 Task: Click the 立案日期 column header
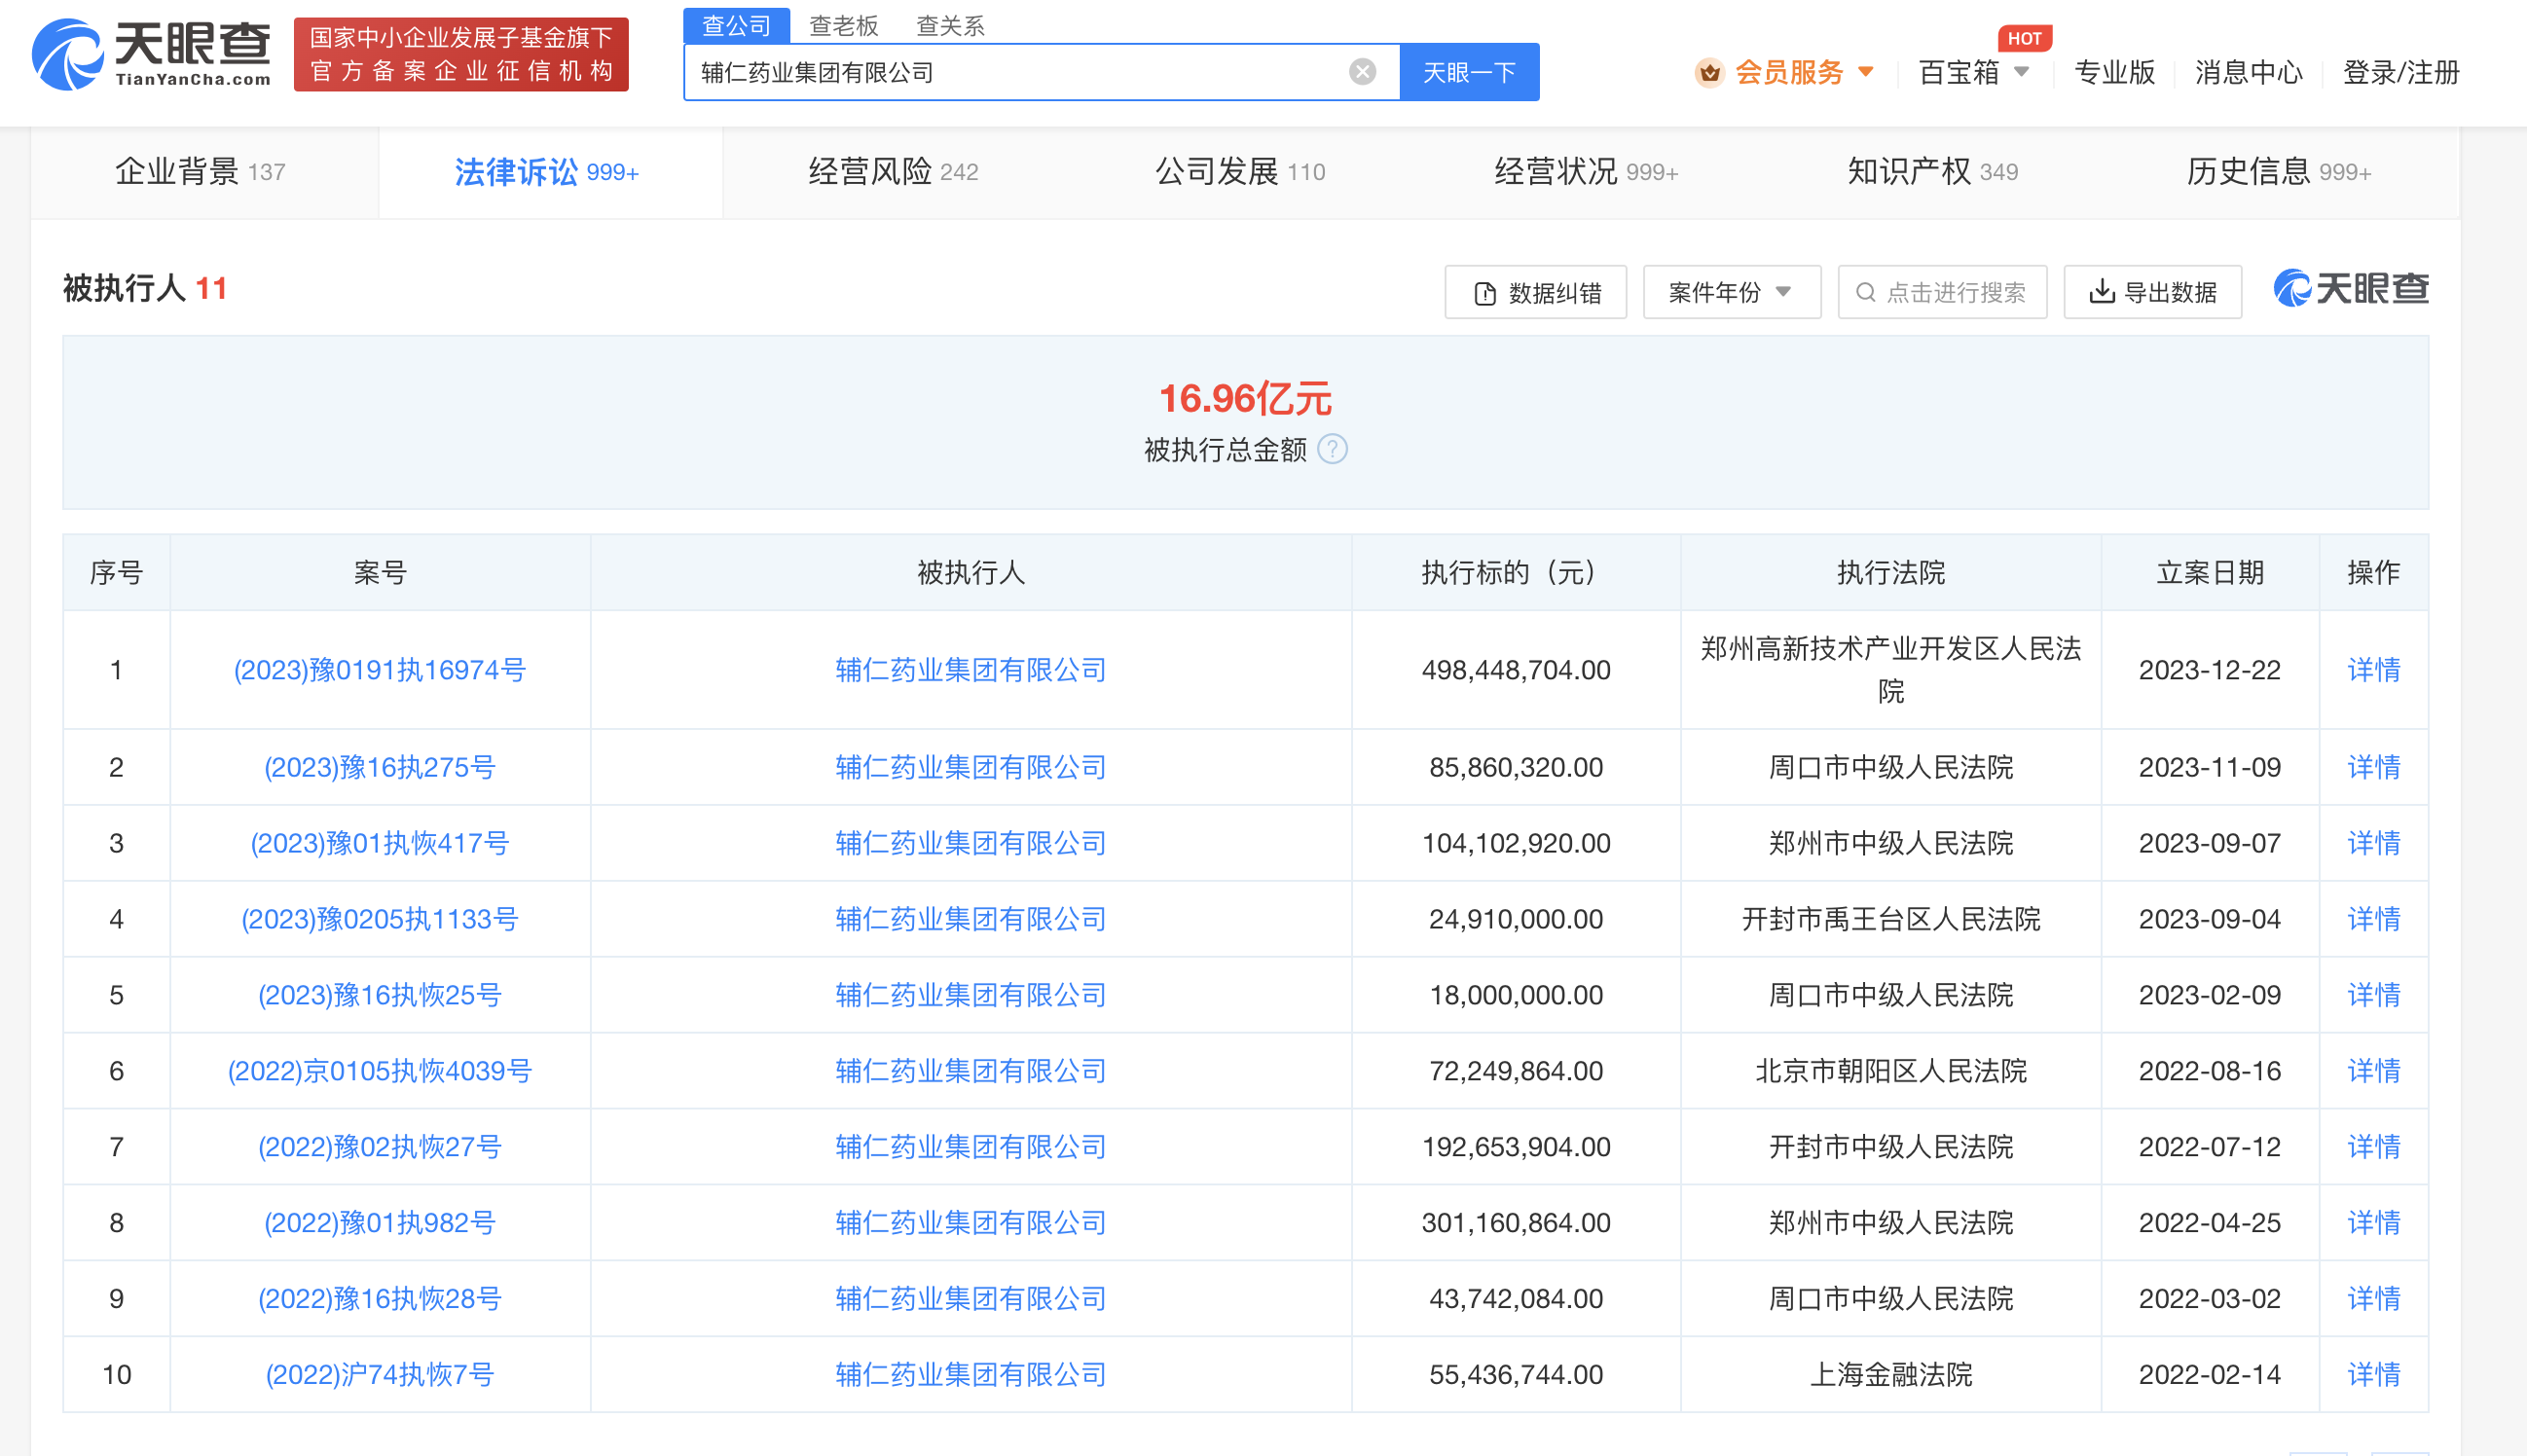pos(2210,573)
